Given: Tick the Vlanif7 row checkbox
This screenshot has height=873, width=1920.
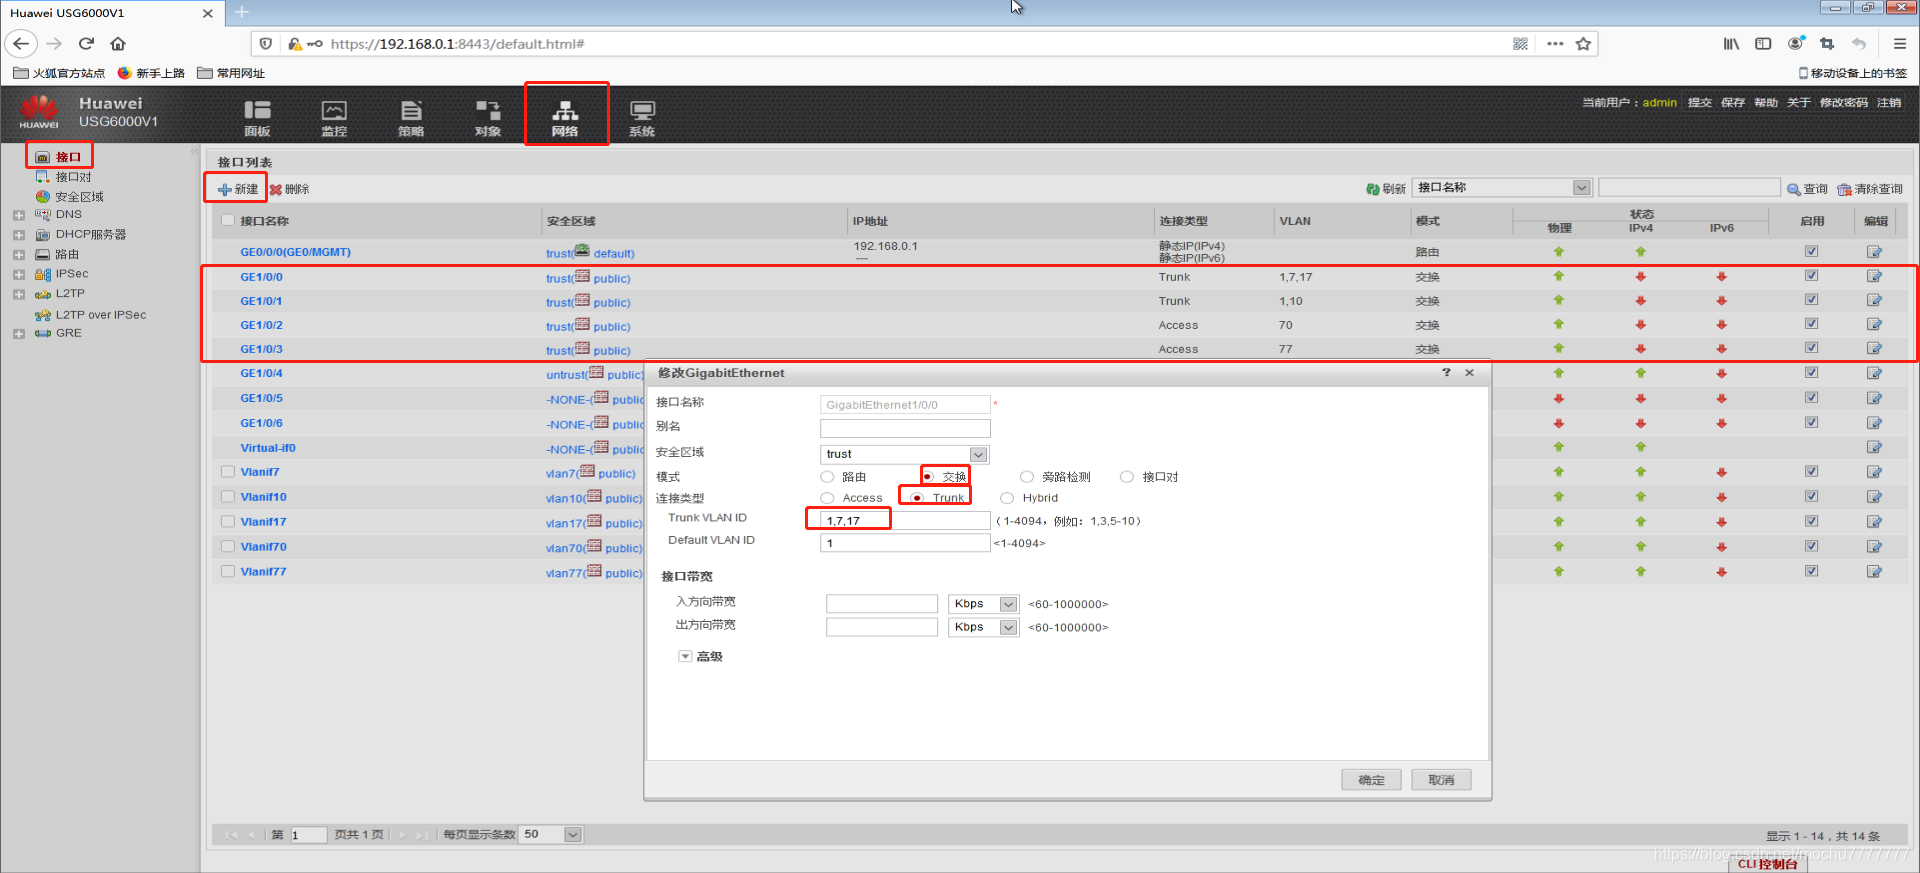Looking at the screenshot, I should point(228,472).
